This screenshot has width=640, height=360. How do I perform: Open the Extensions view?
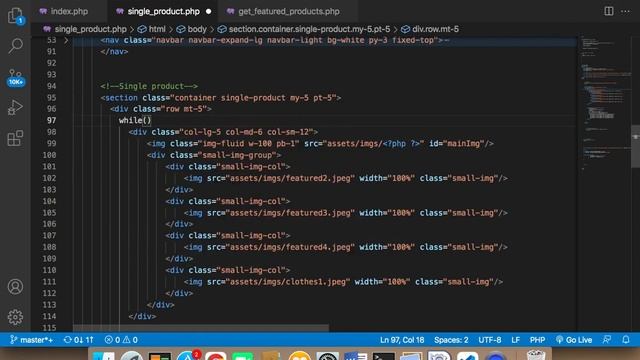tap(15, 138)
